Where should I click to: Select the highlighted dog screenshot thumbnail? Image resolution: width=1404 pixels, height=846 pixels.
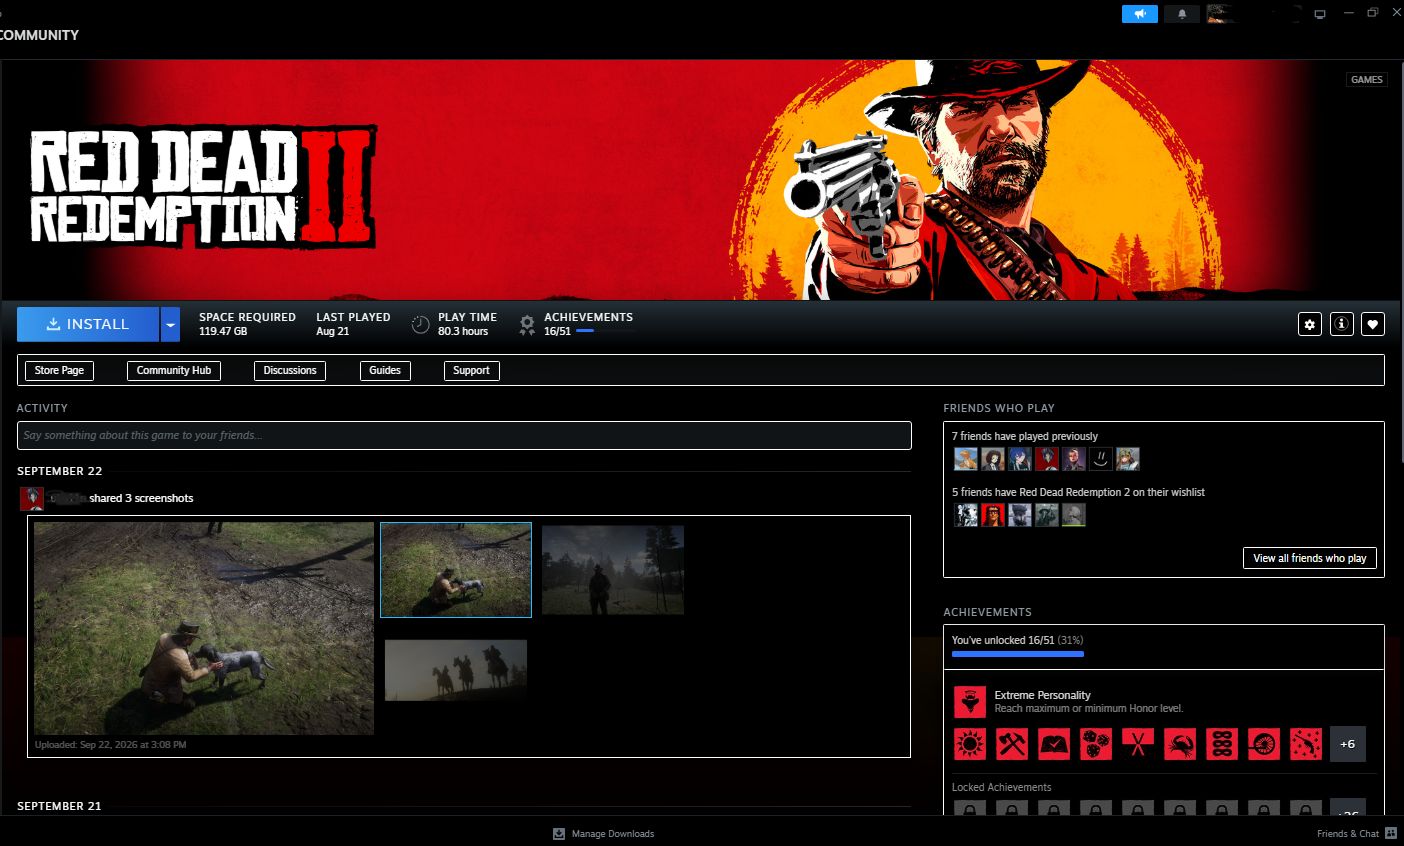(x=456, y=570)
